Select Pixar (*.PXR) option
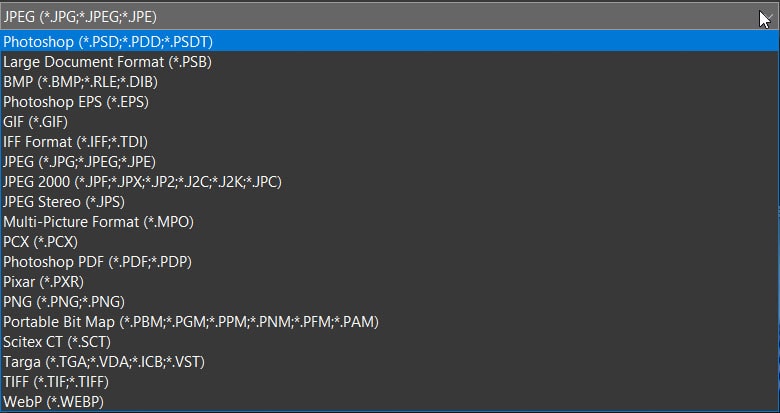780x413 pixels. pyautogui.click(x=390, y=282)
